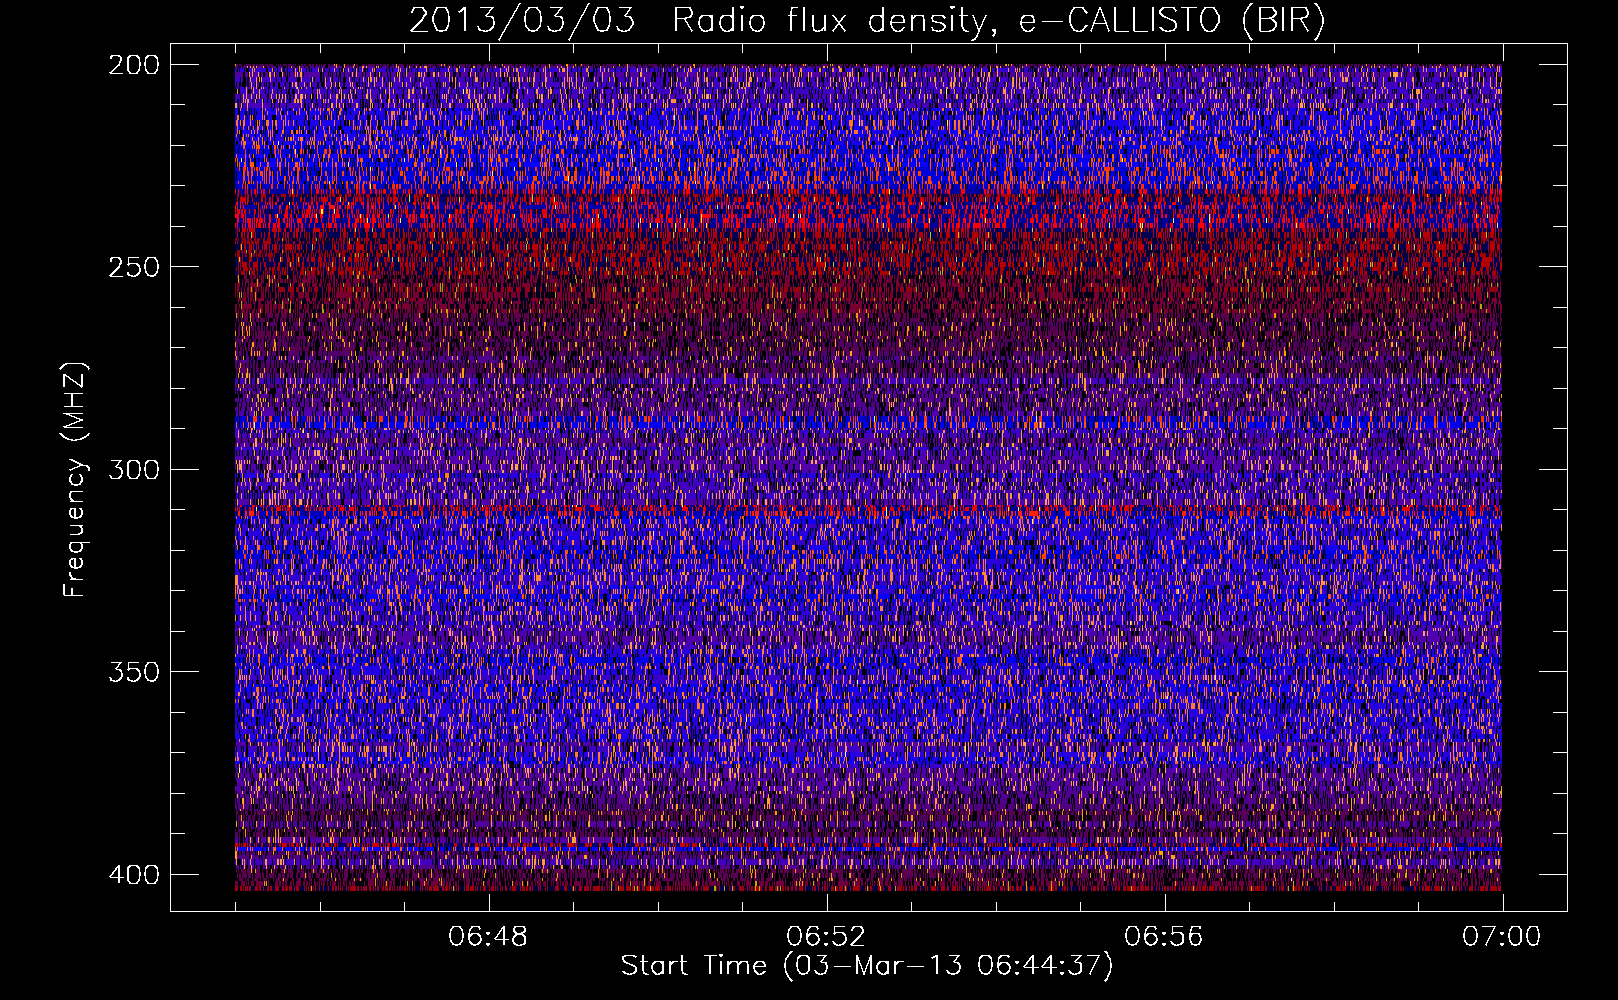The height and width of the screenshot is (1000, 1618).
Task: Click the 06:48 time tick label
Action: pos(488,937)
